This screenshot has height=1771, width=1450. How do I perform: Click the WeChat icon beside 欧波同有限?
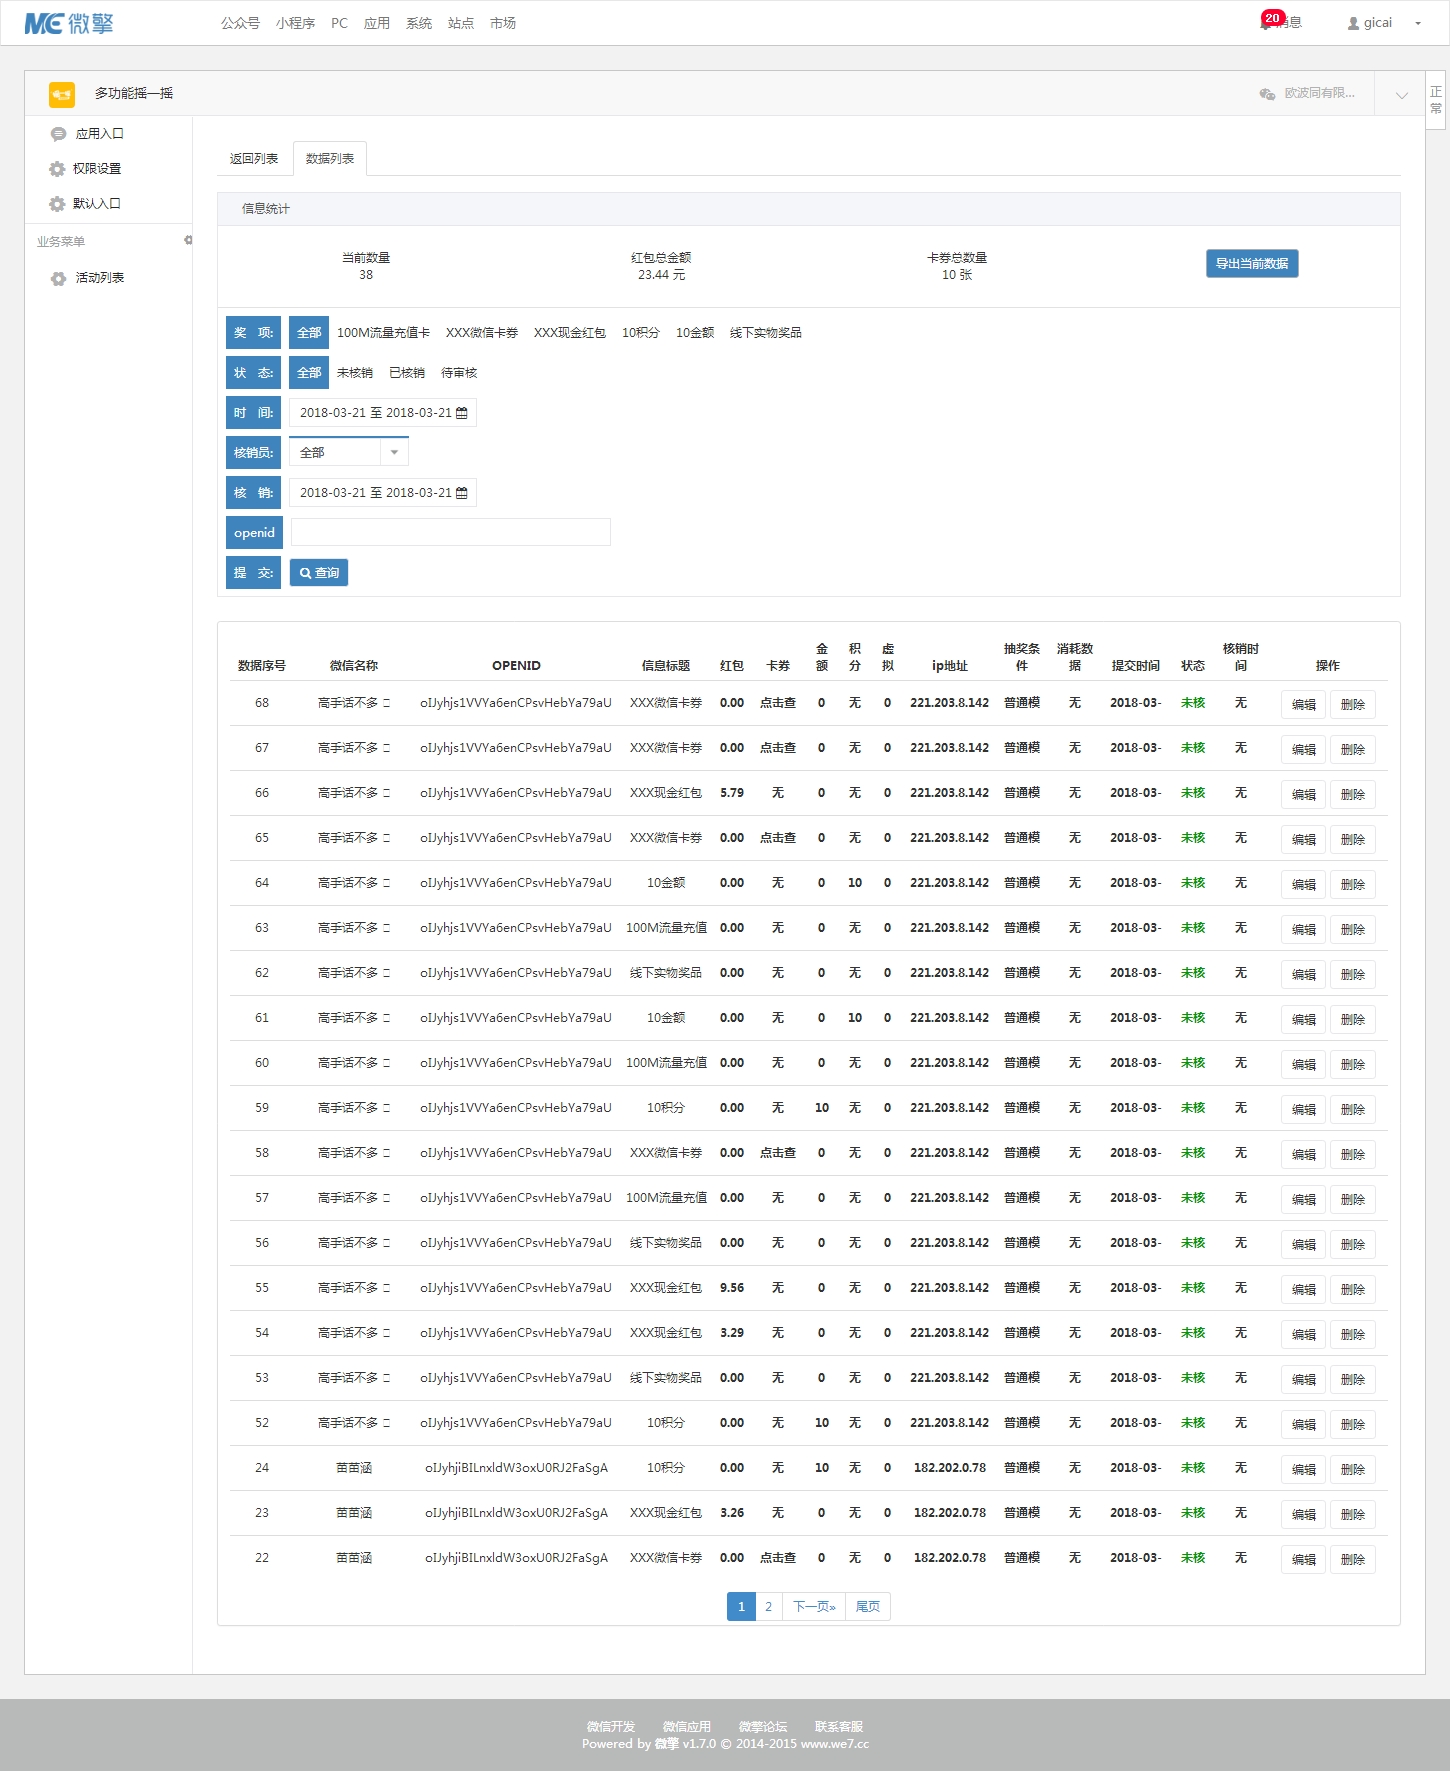[x=1267, y=93]
